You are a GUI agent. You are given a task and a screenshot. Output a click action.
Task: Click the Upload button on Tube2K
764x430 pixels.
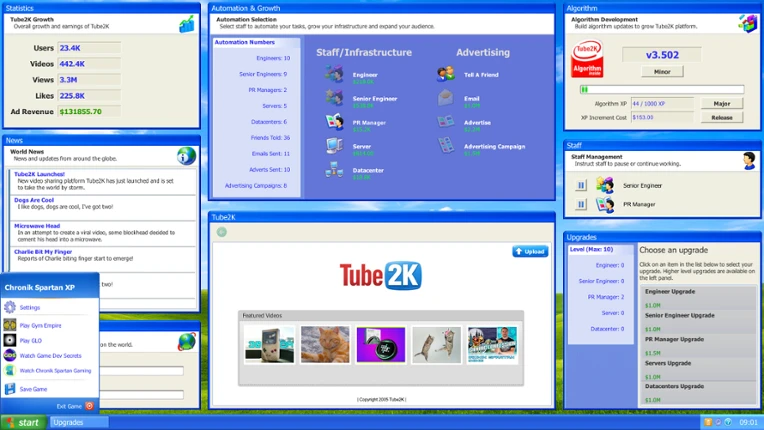pos(530,251)
